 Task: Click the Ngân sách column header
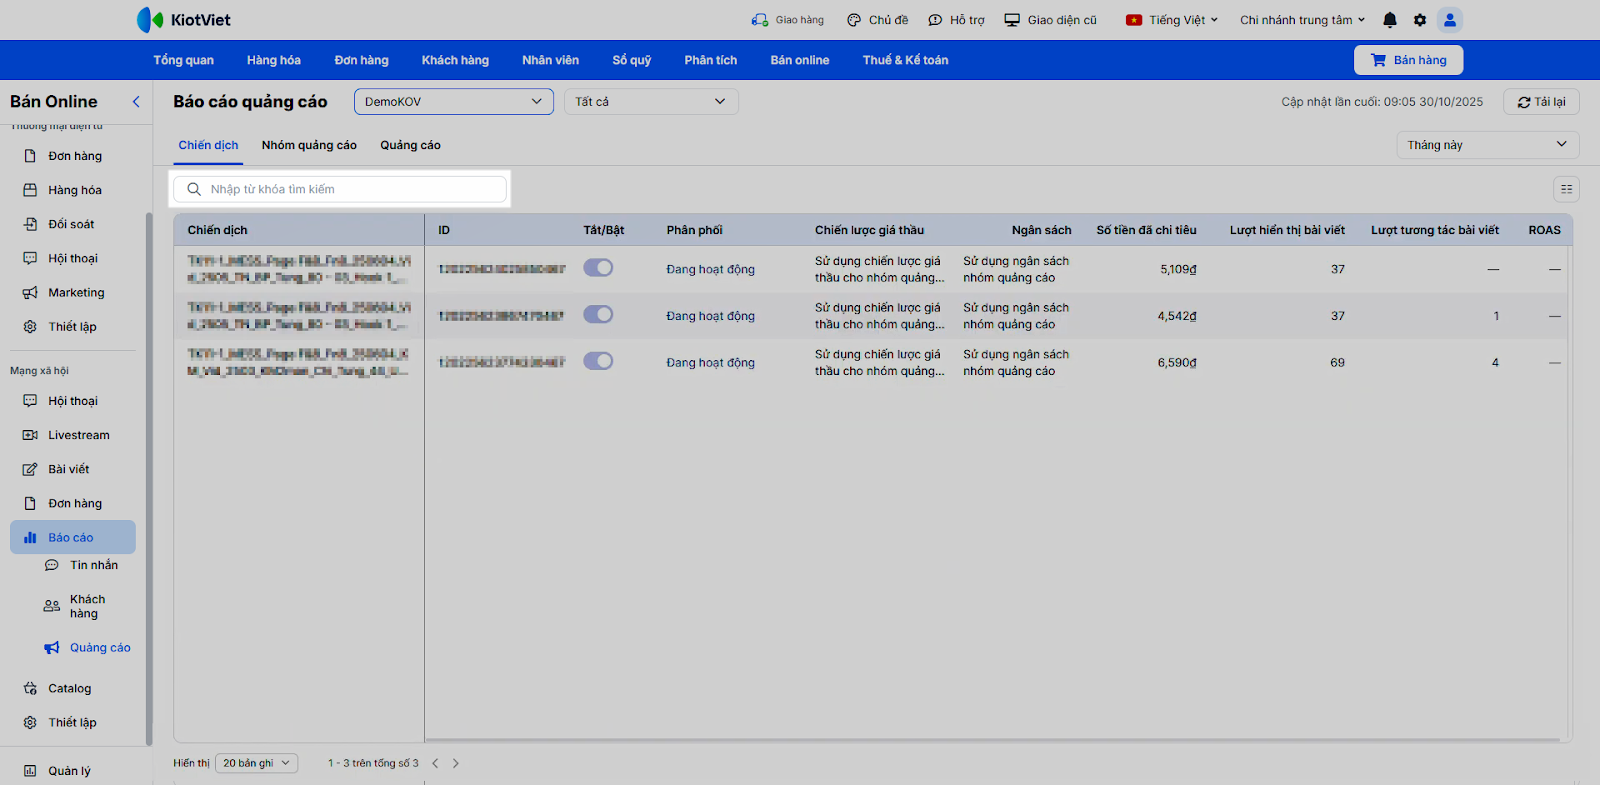[x=1041, y=230]
